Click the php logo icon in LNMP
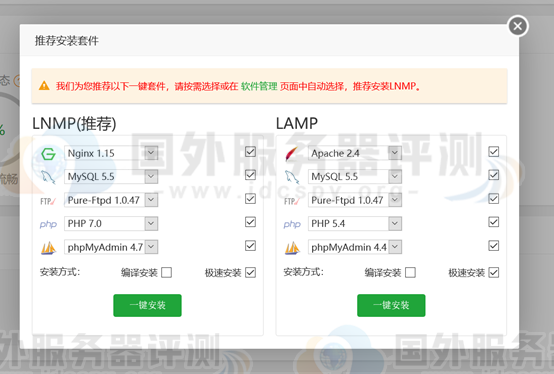The width and height of the screenshot is (554, 374). pyautogui.click(x=48, y=224)
